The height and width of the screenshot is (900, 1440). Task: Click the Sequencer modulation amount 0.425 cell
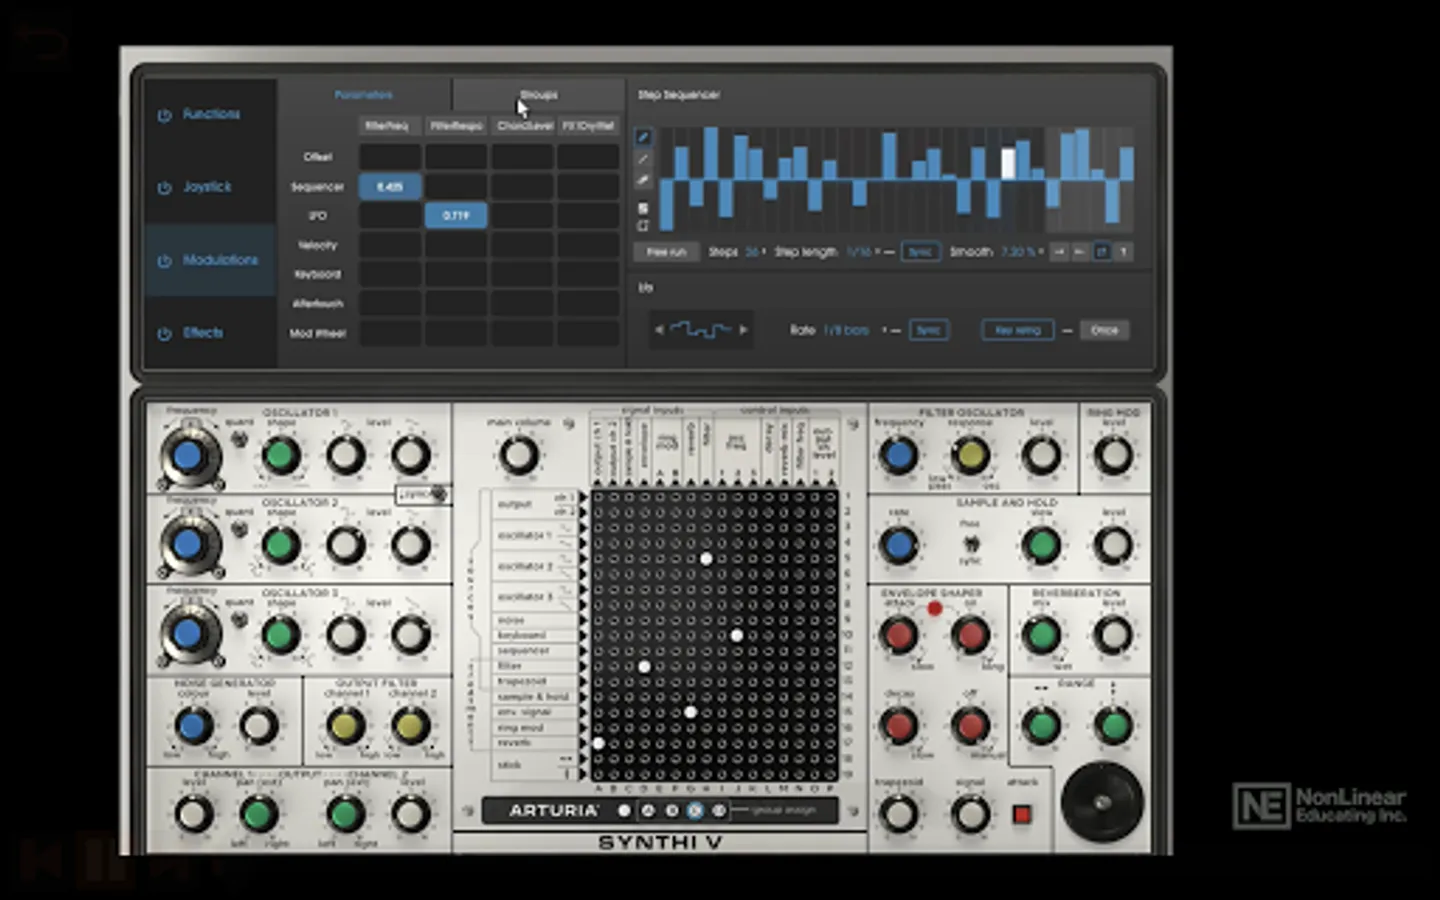point(390,187)
